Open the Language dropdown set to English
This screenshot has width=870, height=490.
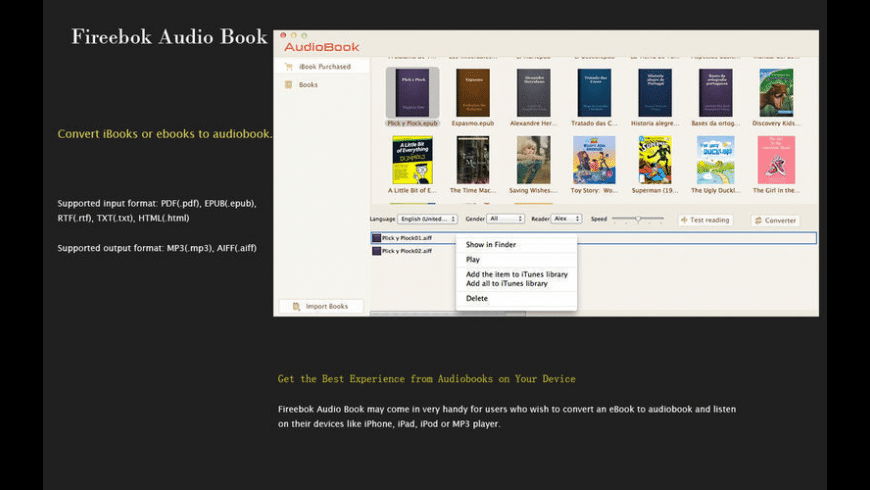(427, 219)
